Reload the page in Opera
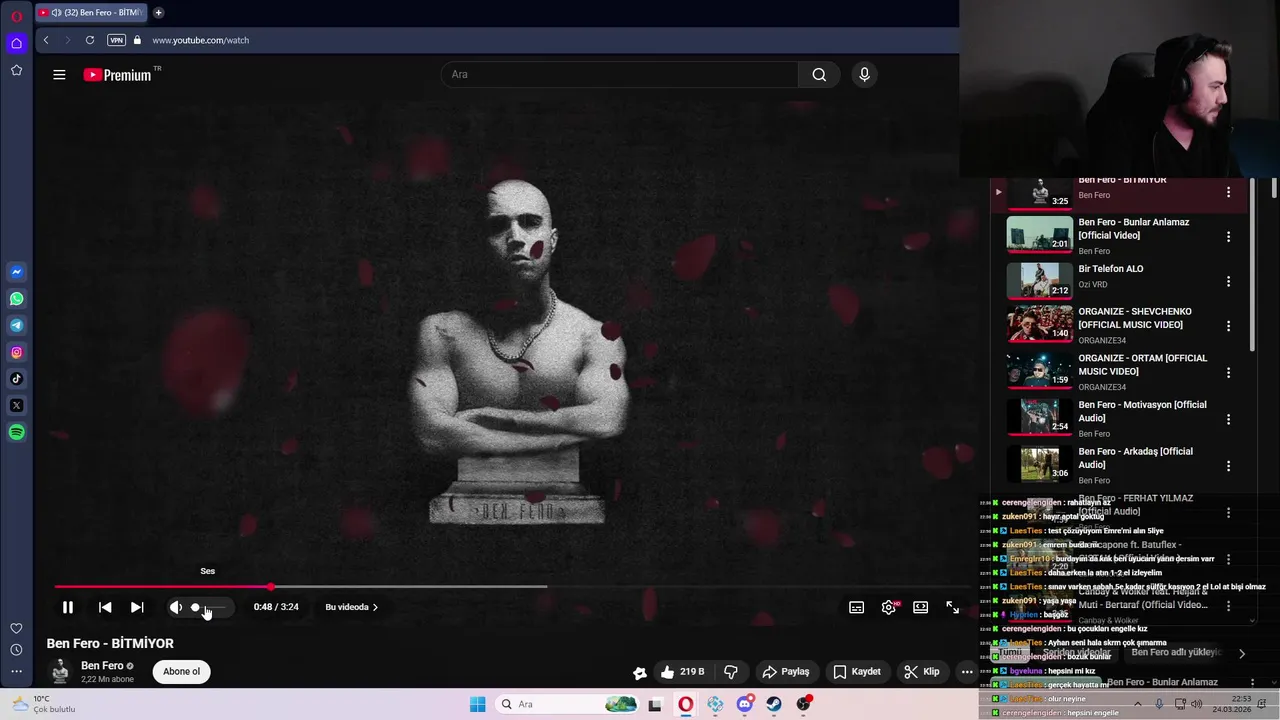Screen dimensions: 1280x720 tap(90, 40)
